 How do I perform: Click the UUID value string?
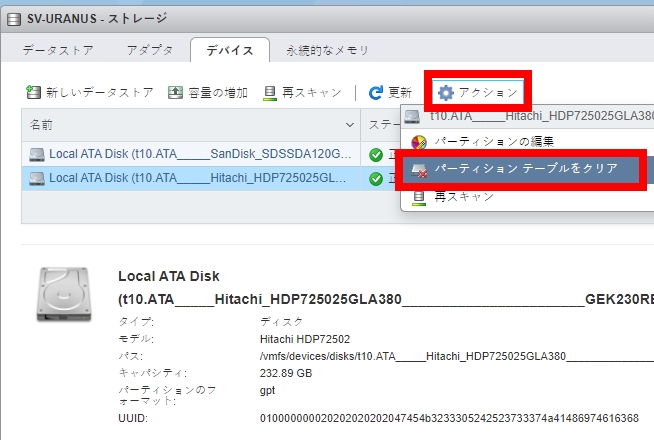[449, 418]
